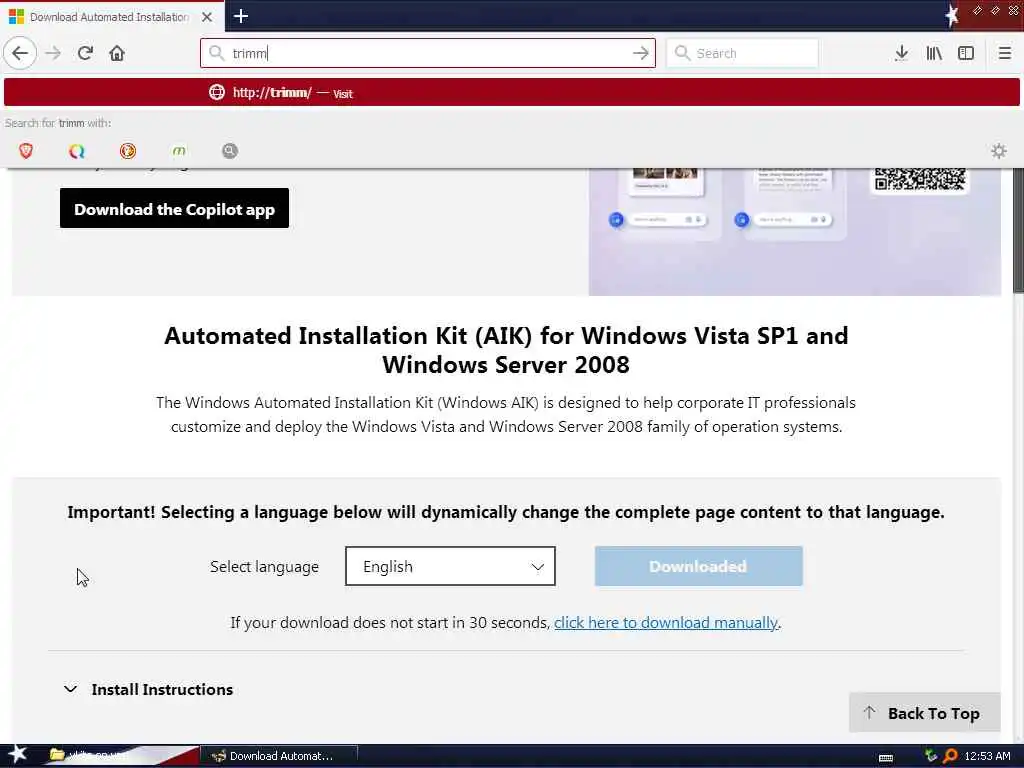
Task: Toggle the sidebar panel icon
Action: (966, 53)
